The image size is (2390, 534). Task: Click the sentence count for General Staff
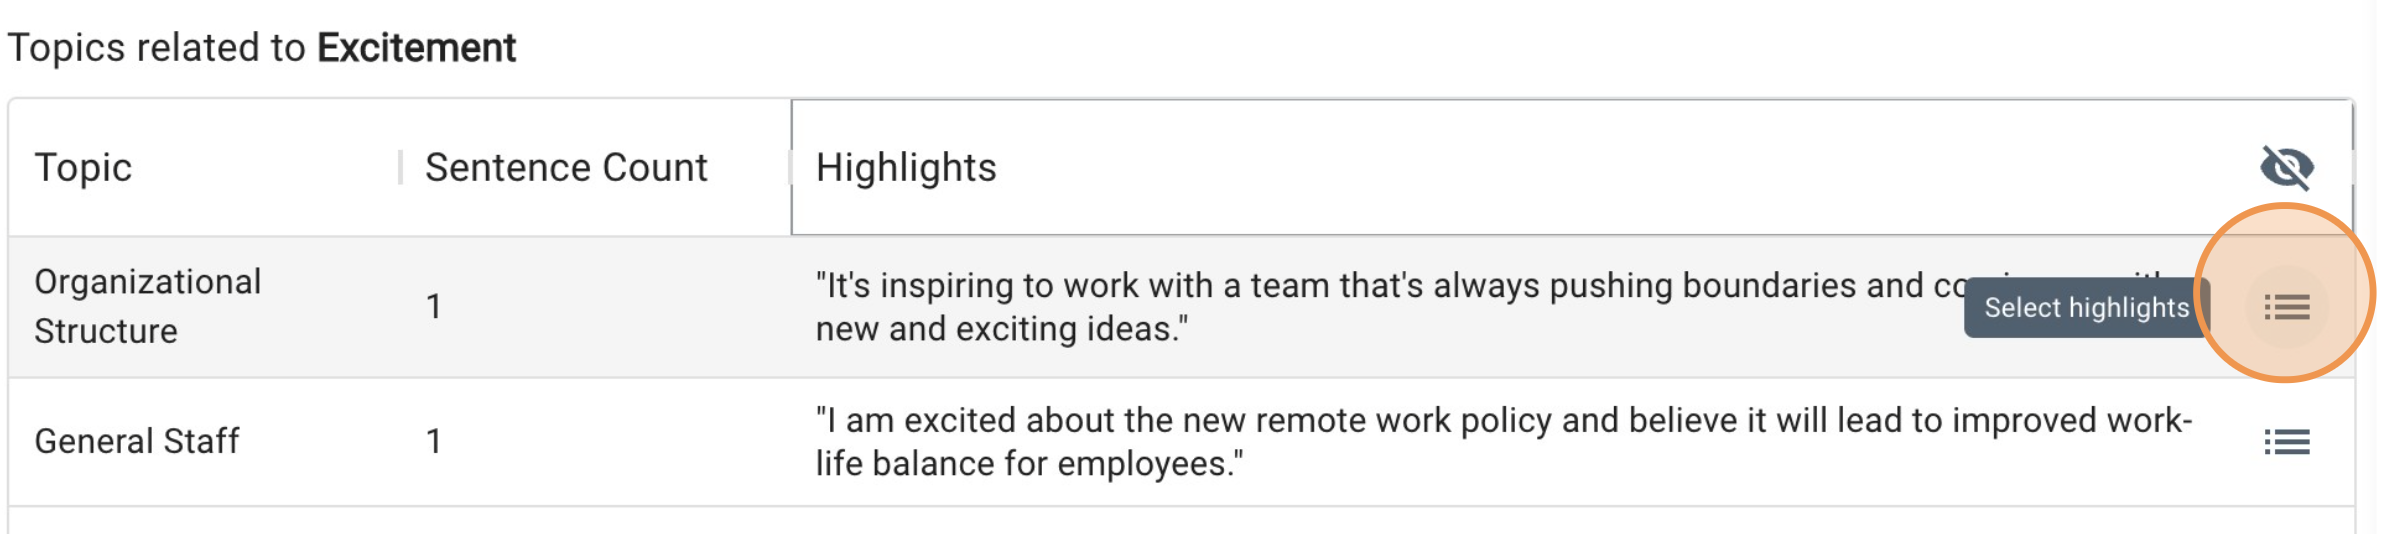coord(433,441)
